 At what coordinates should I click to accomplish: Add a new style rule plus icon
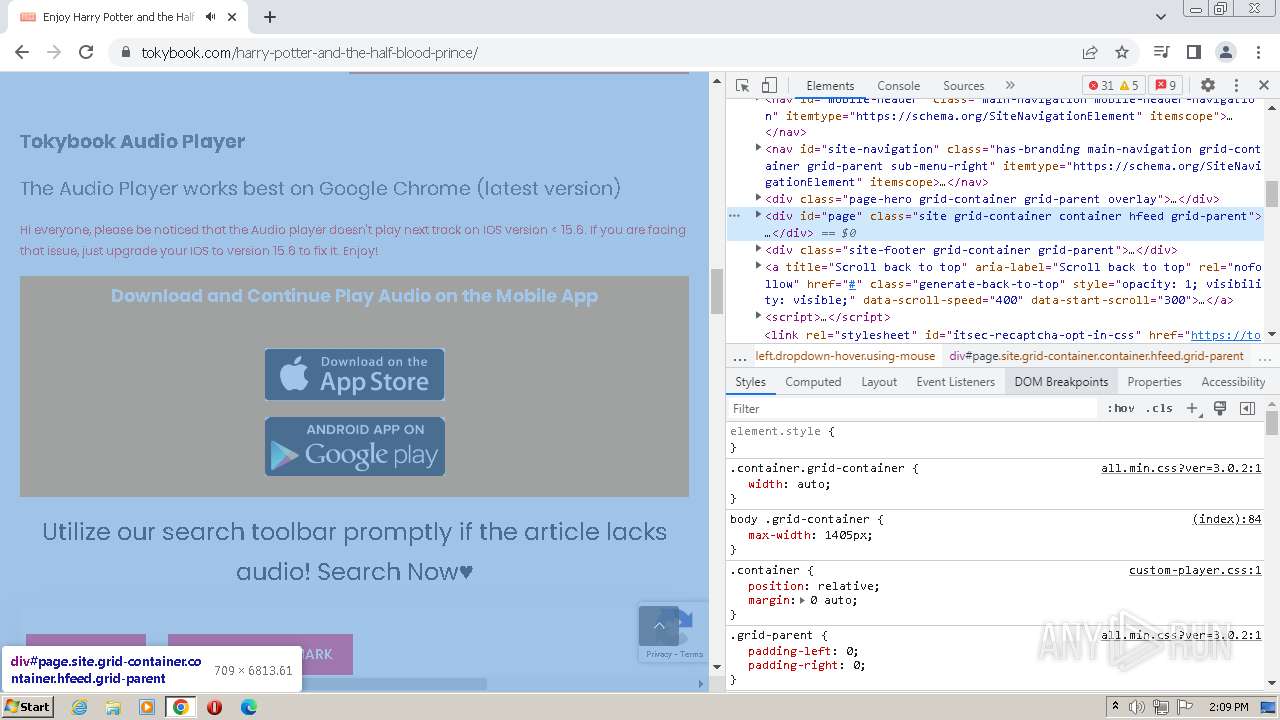[1192, 408]
